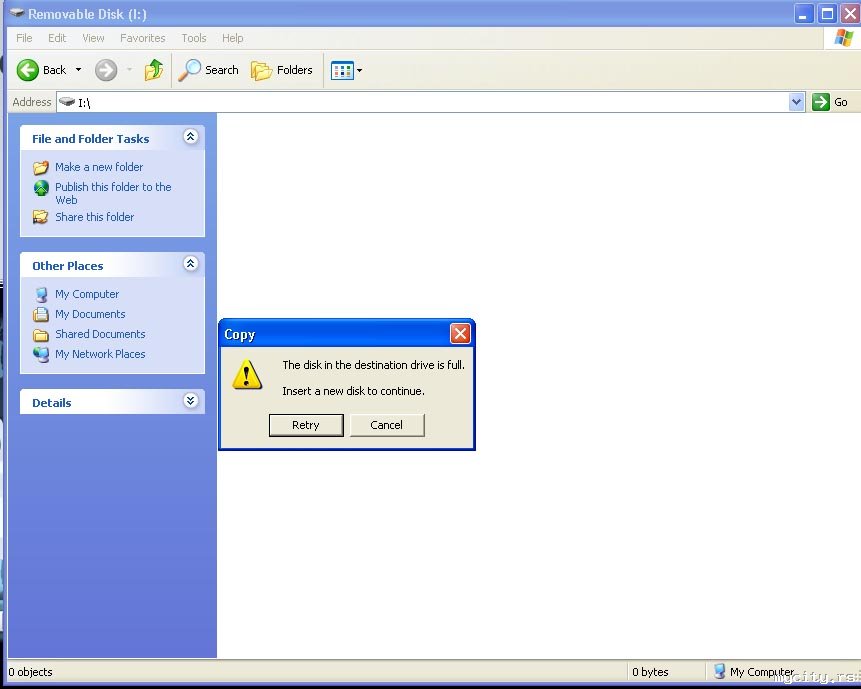Image resolution: width=861 pixels, height=689 pixels.
Task: Click the My Network Places icon
Action: point(41,355)
